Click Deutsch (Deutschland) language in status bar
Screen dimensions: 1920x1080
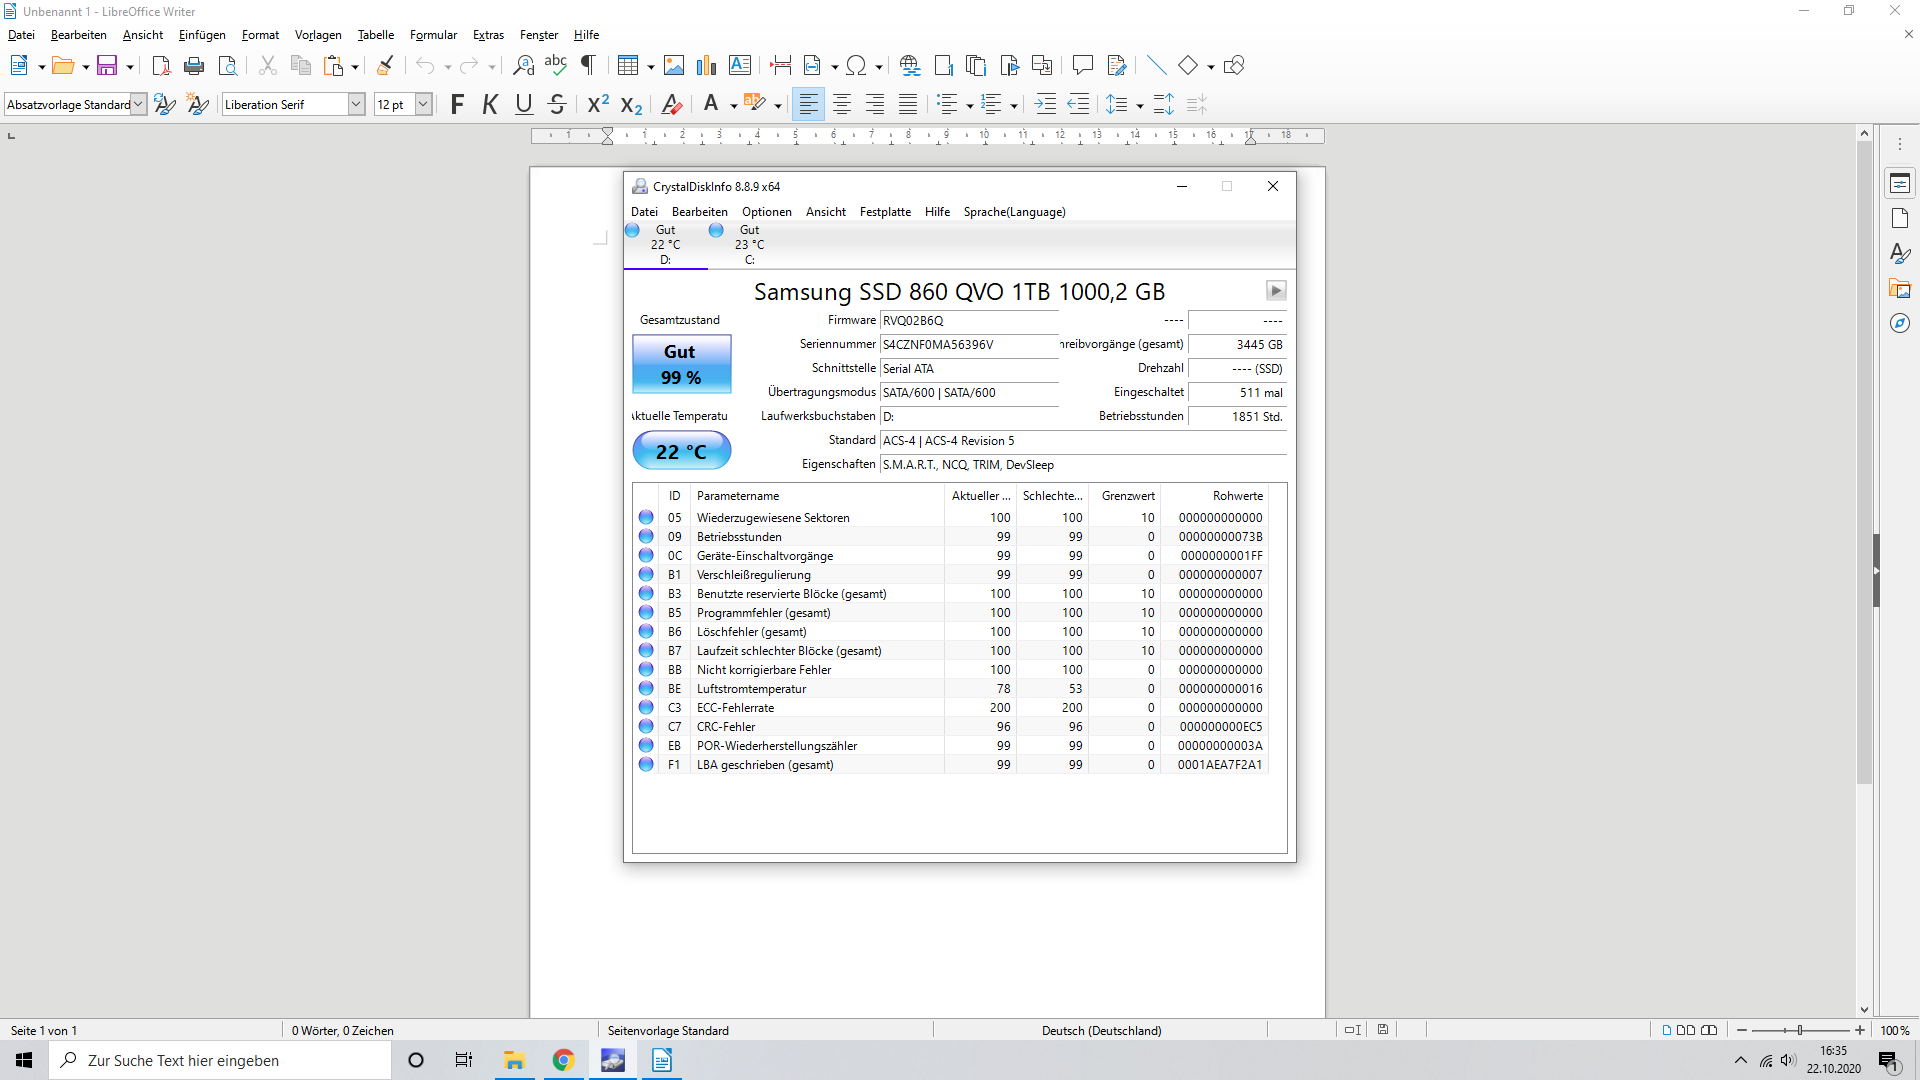(x=1101, y=1030)
